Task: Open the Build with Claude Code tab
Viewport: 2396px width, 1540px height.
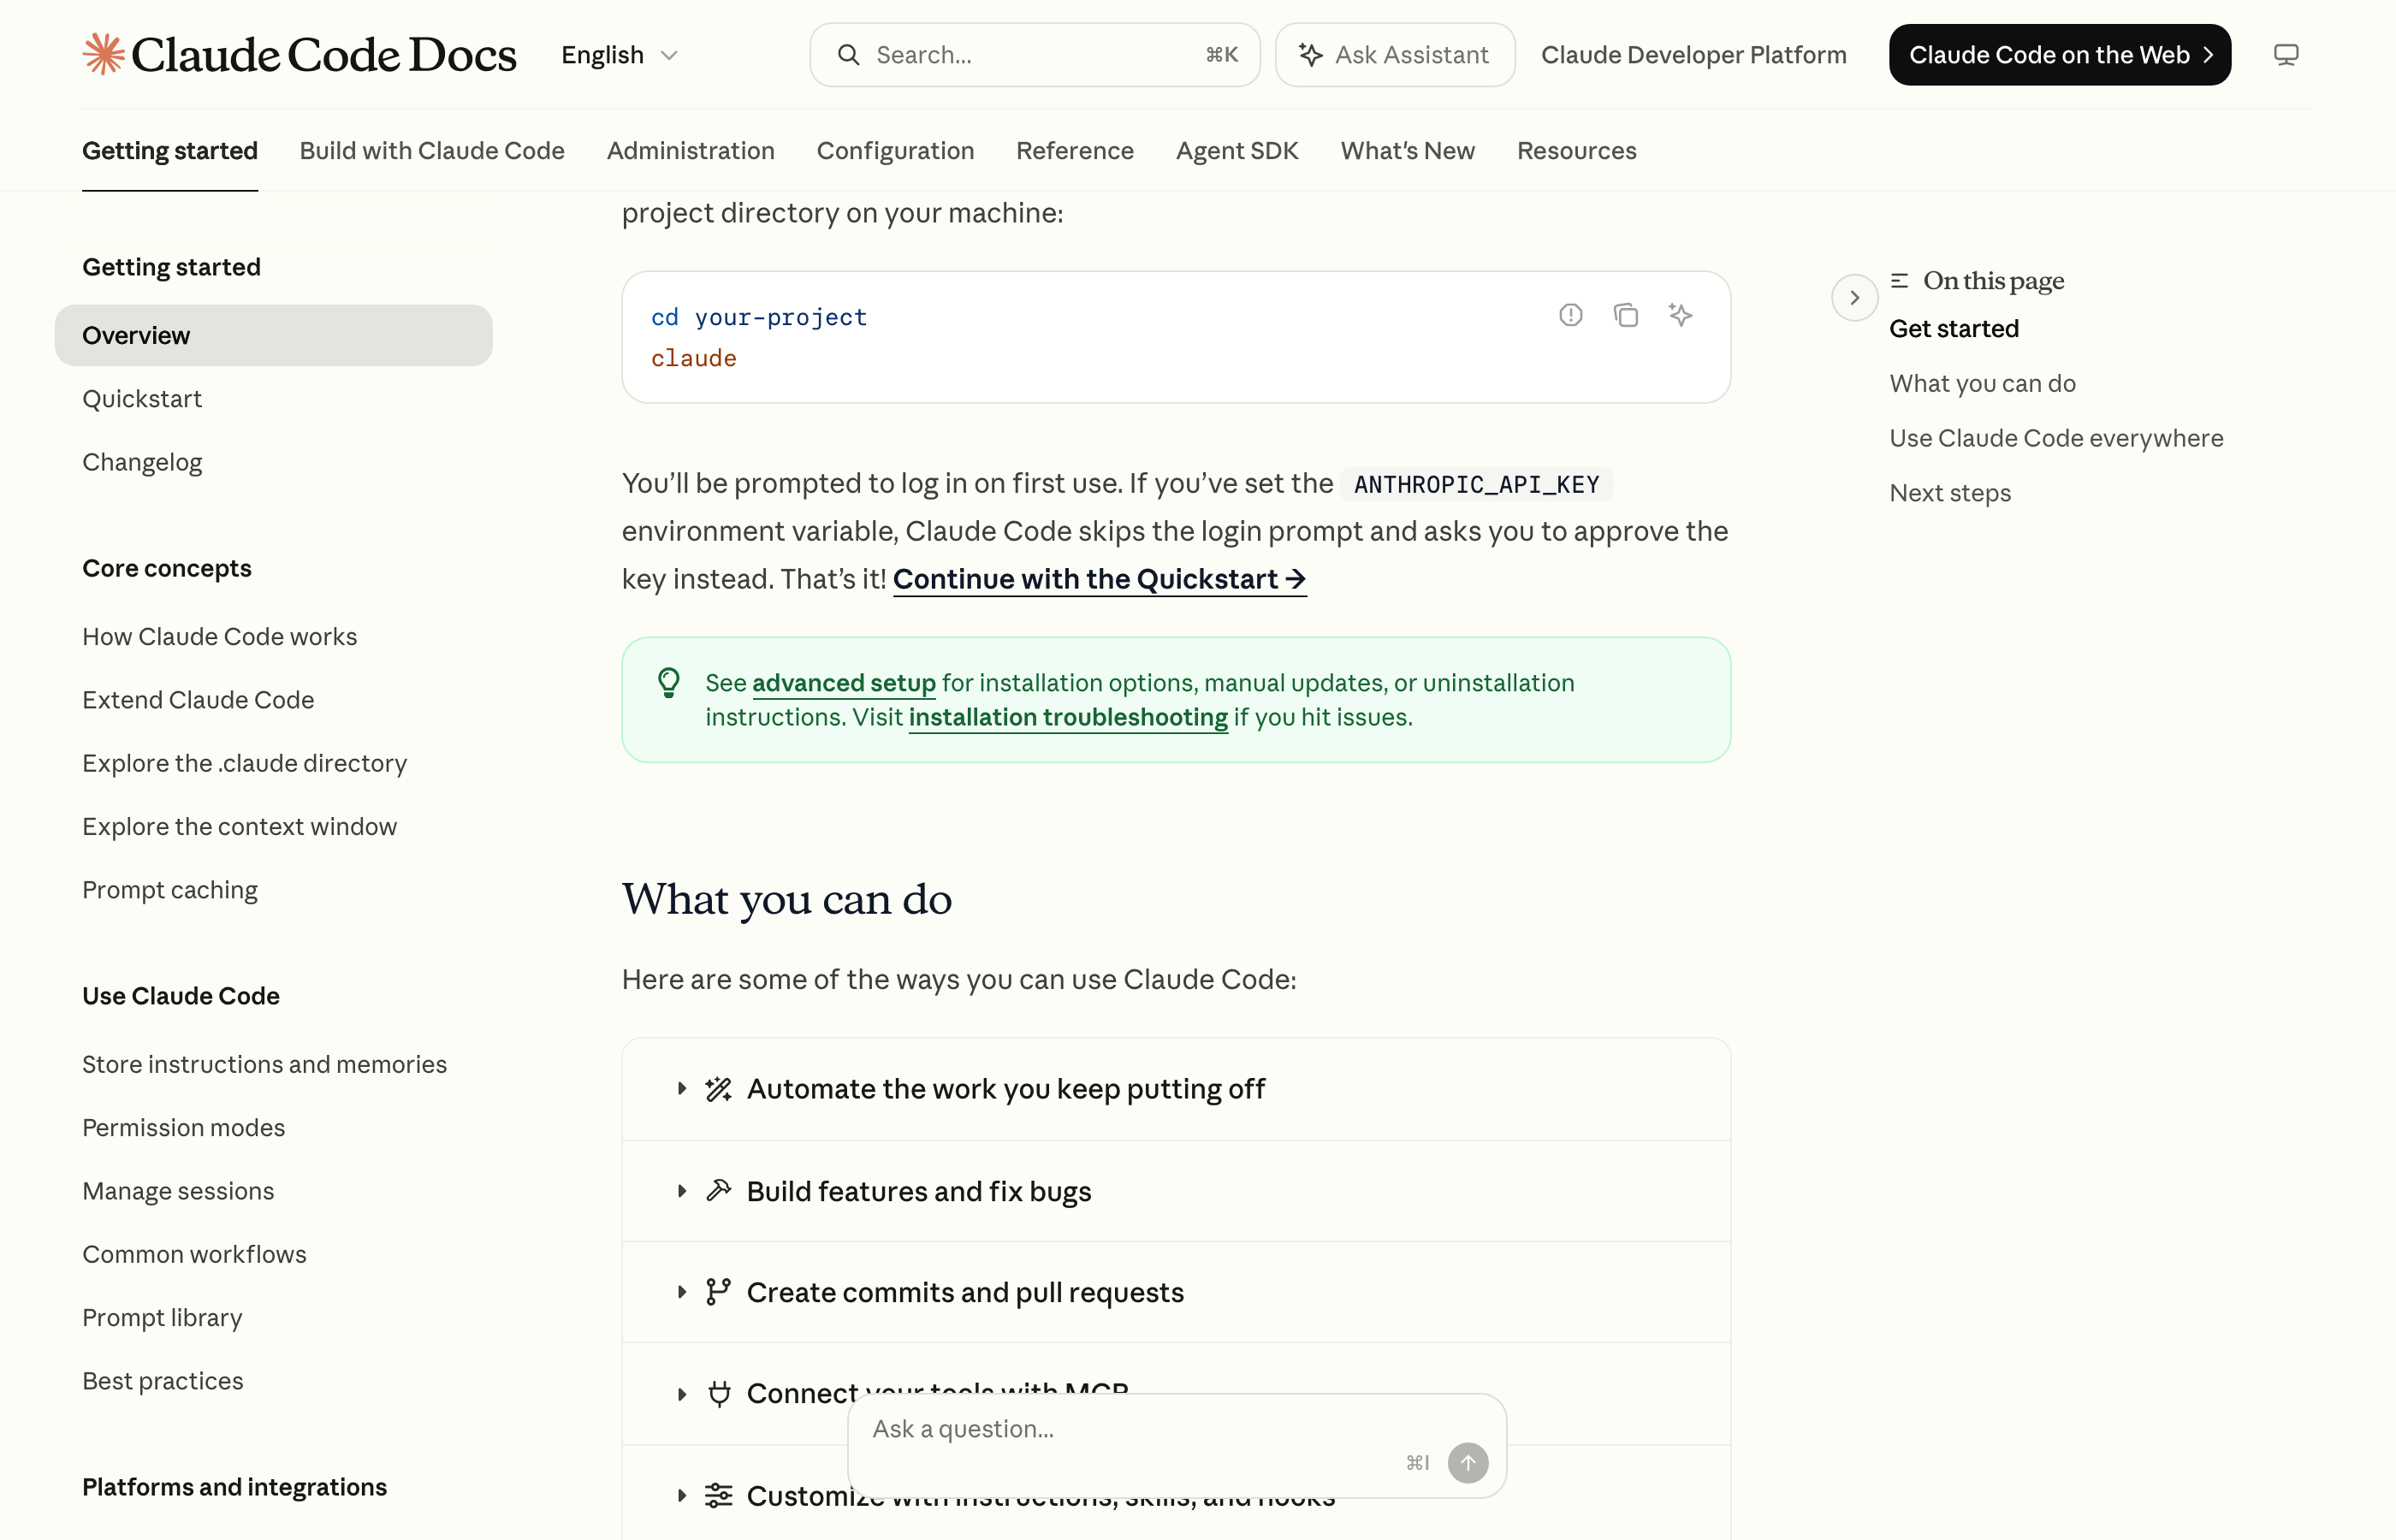Action: pos(432,151)
